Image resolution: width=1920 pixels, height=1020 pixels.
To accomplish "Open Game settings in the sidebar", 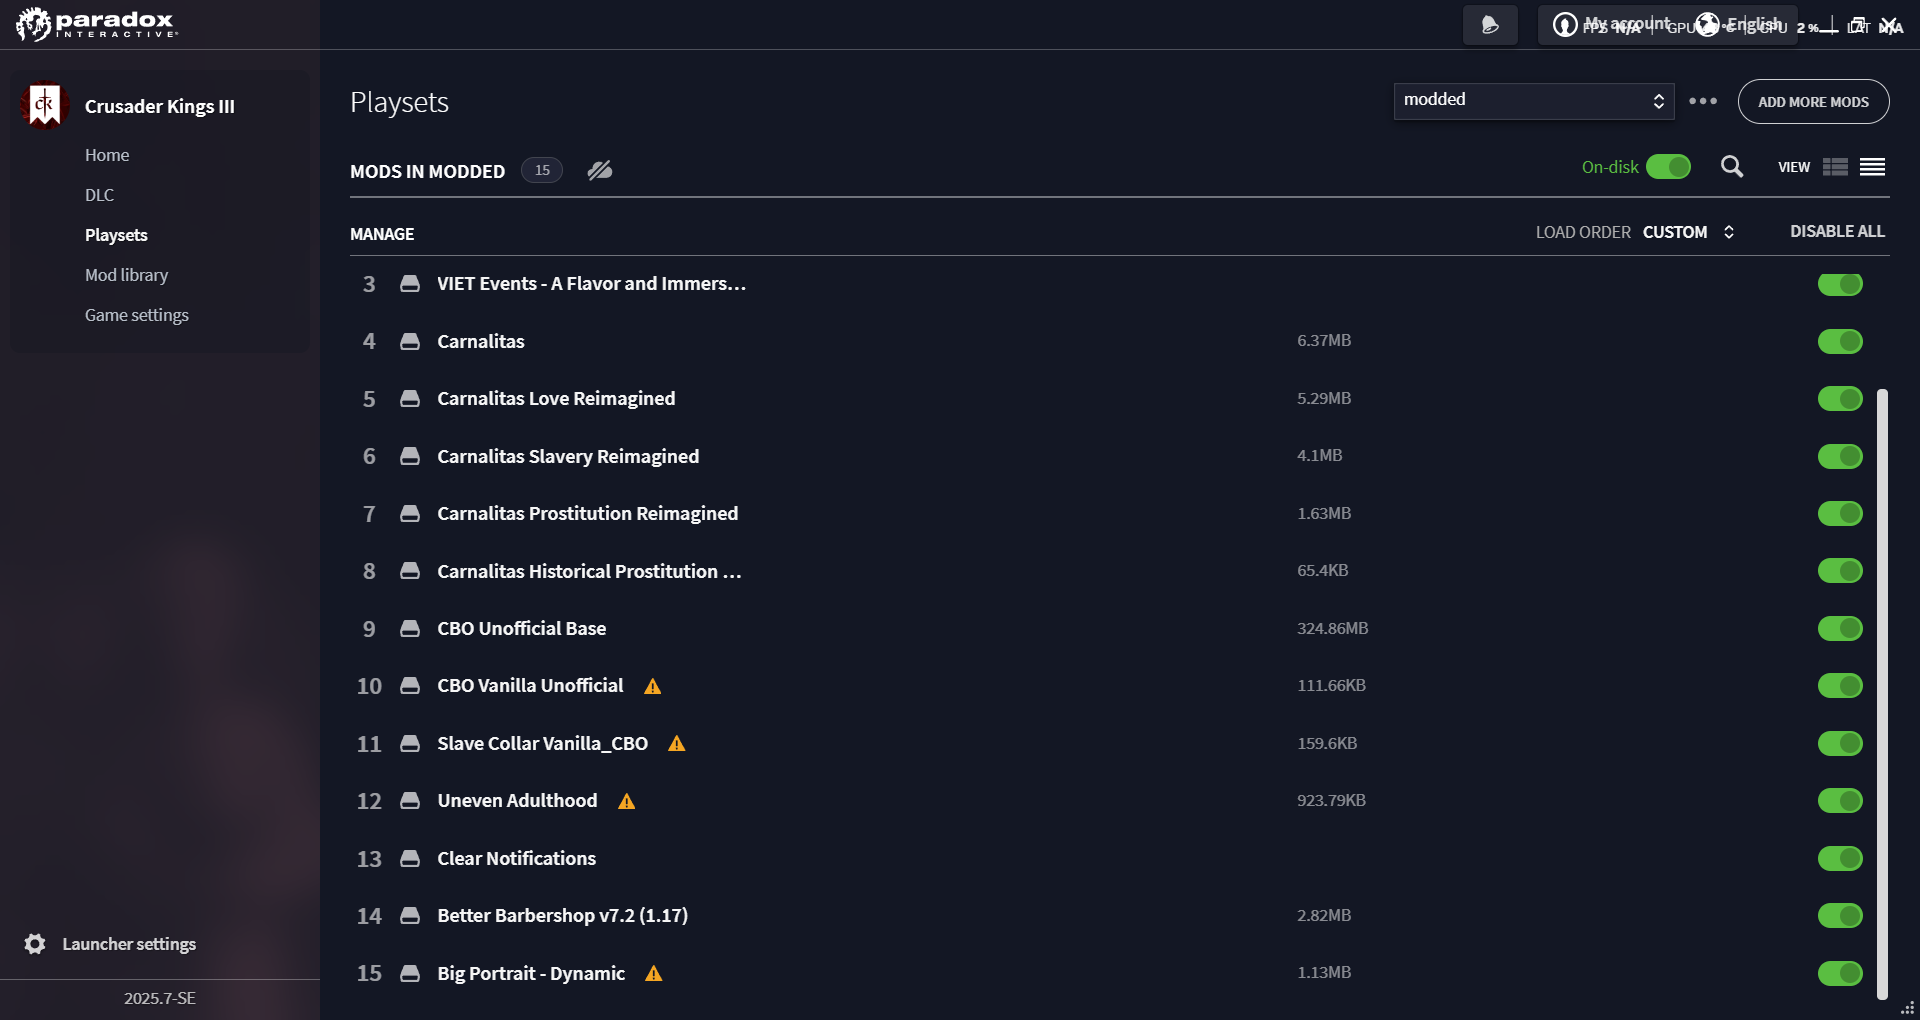I will pyautogui.click(x=137, y=315).
